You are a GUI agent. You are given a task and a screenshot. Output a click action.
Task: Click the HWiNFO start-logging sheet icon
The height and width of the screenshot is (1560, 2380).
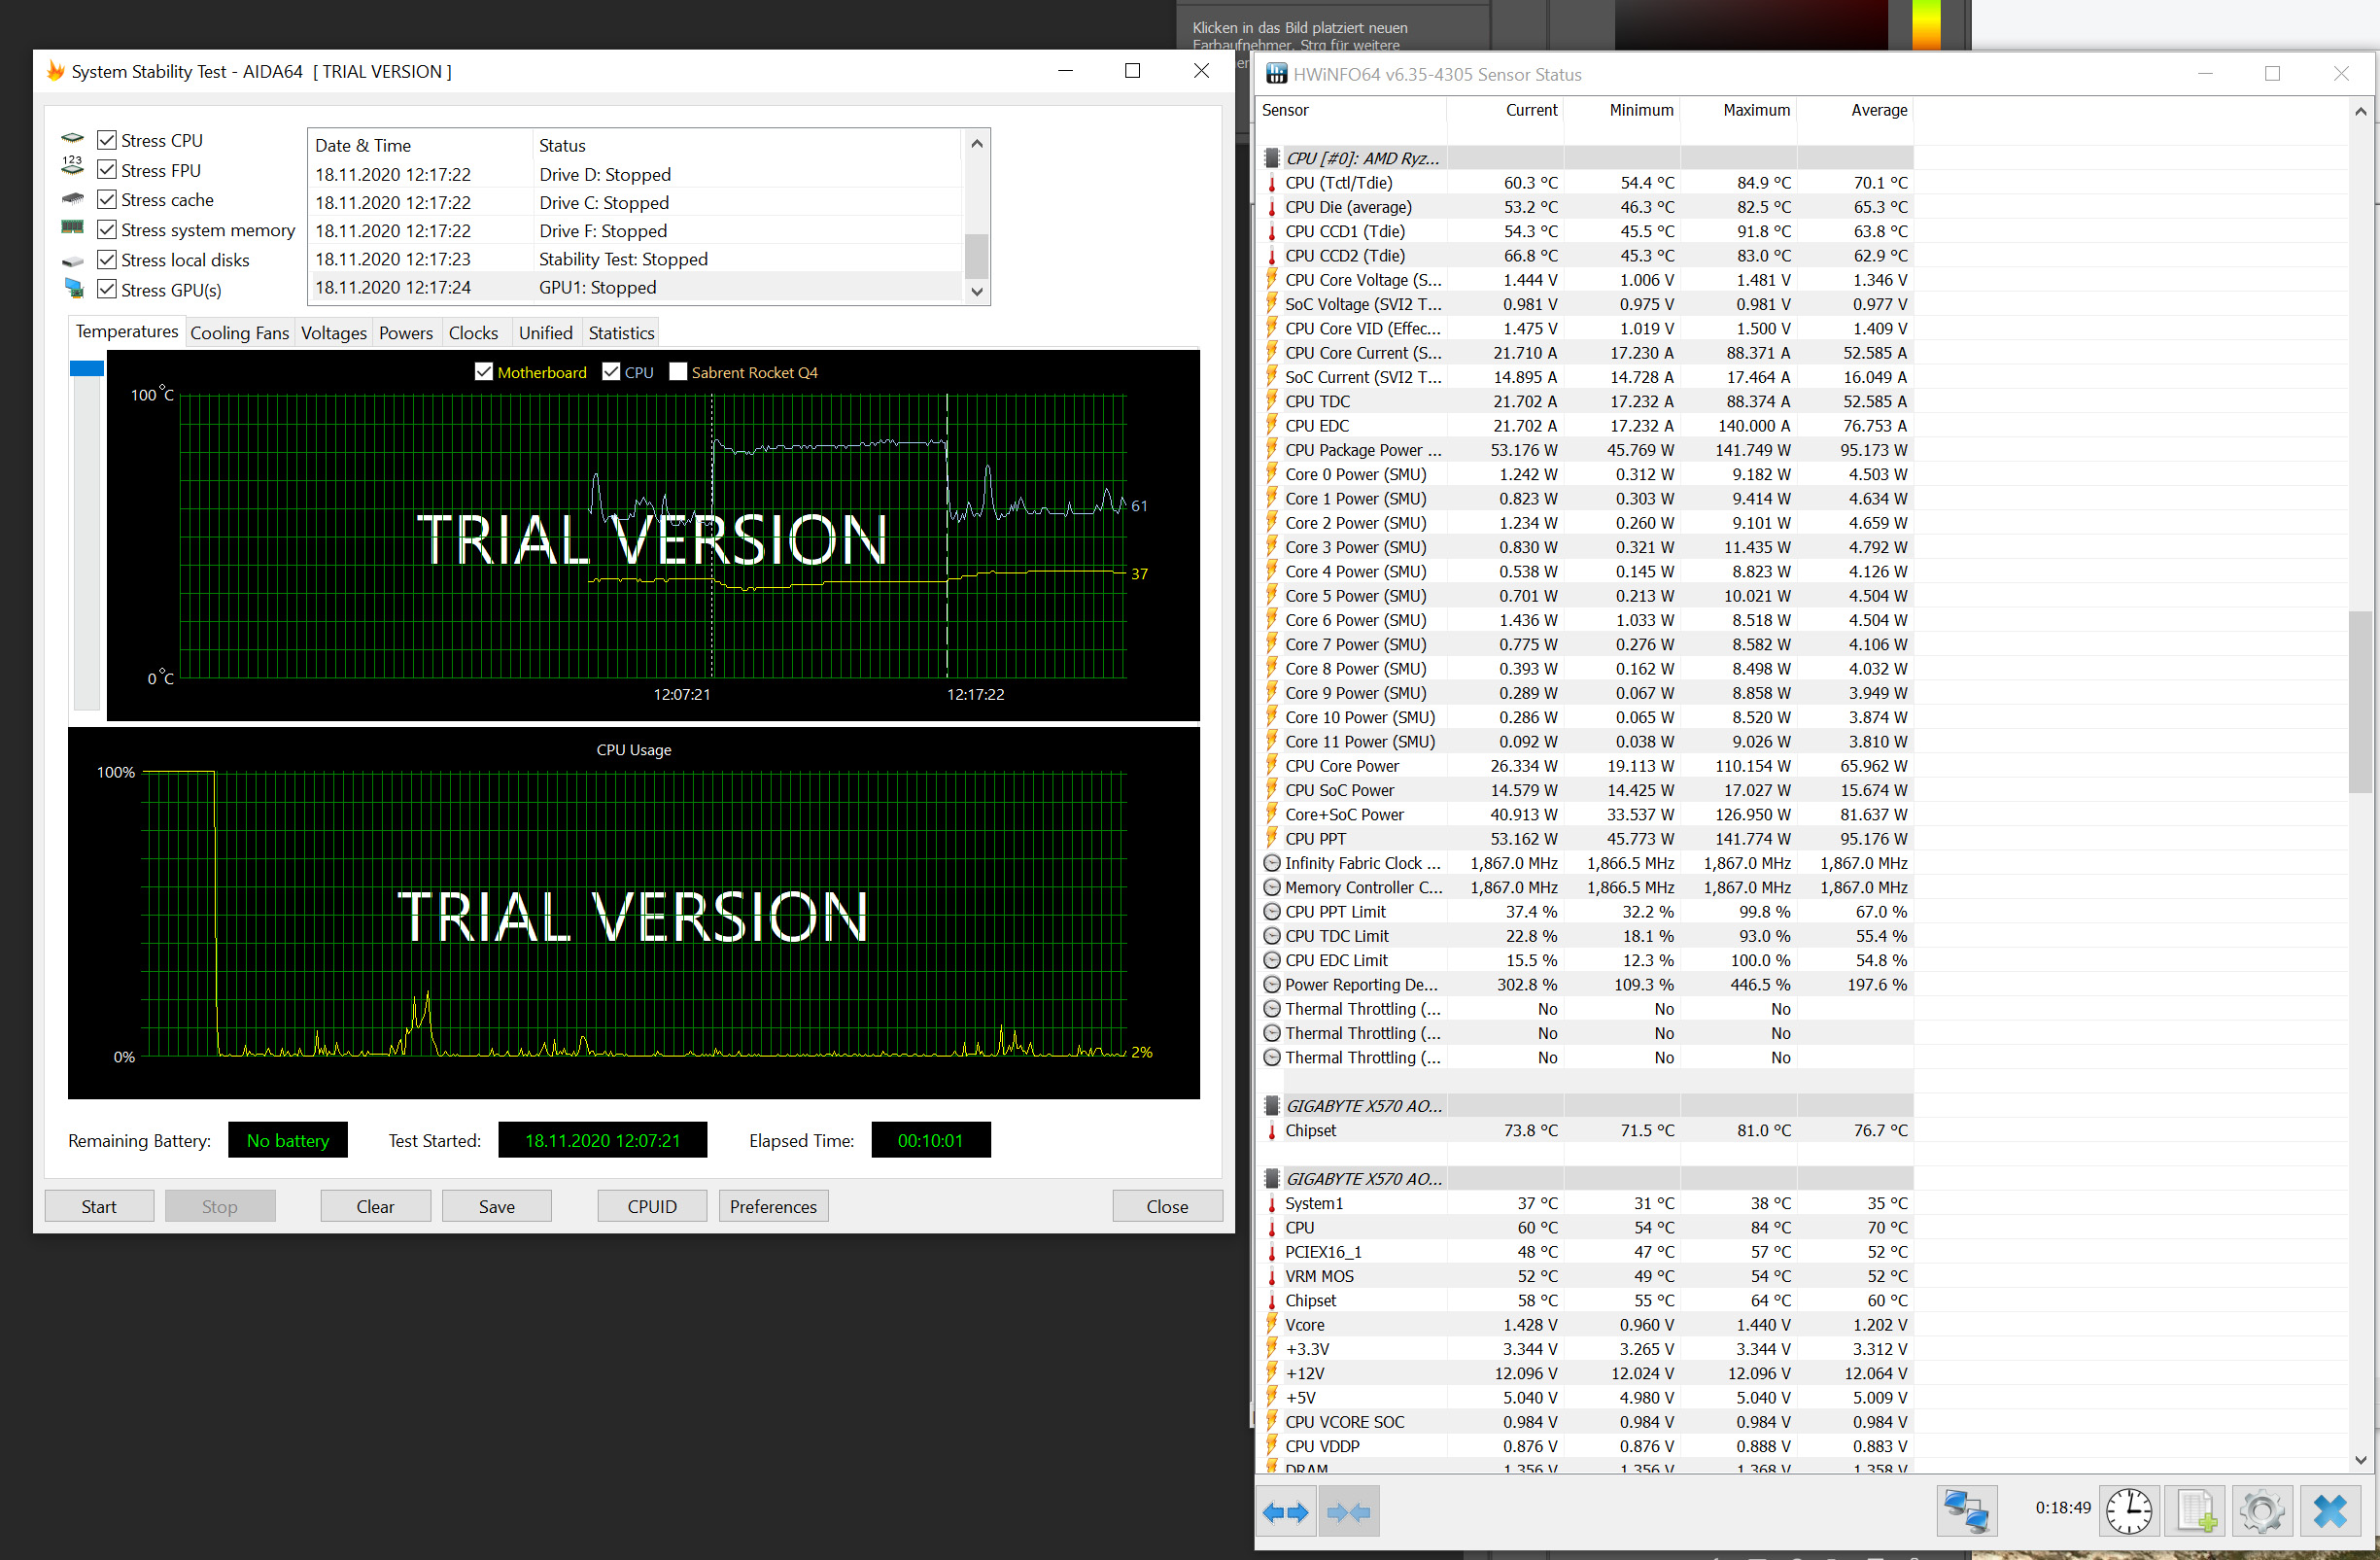tap(2196, 1510)
